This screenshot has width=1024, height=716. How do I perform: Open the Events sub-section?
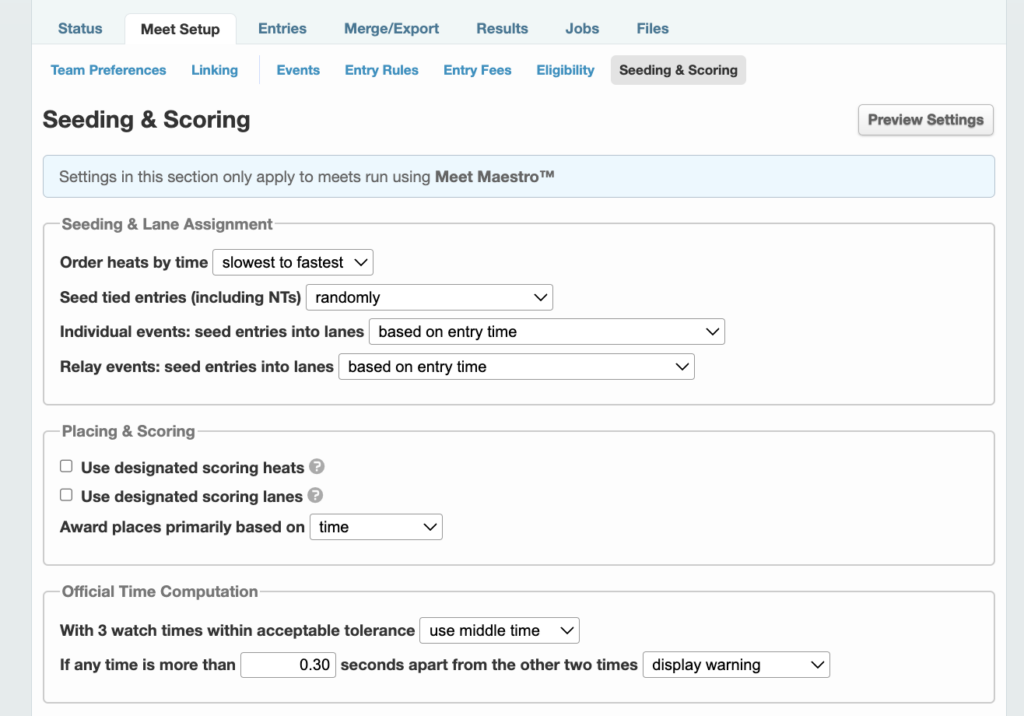(x=298, y=70)
